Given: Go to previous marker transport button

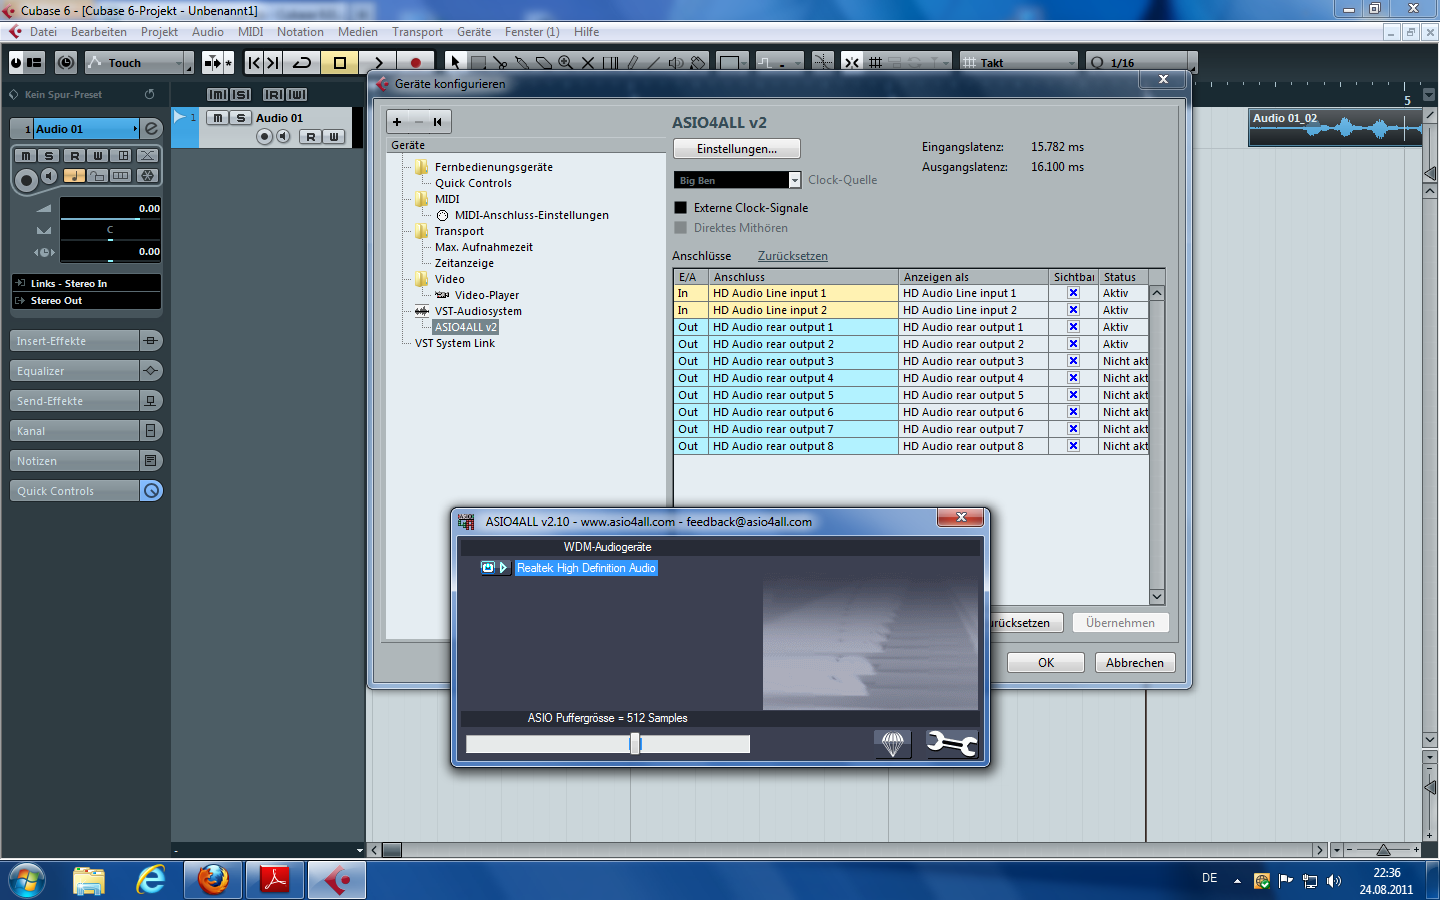Looking at the screenshot, I should tap(254, 62).
